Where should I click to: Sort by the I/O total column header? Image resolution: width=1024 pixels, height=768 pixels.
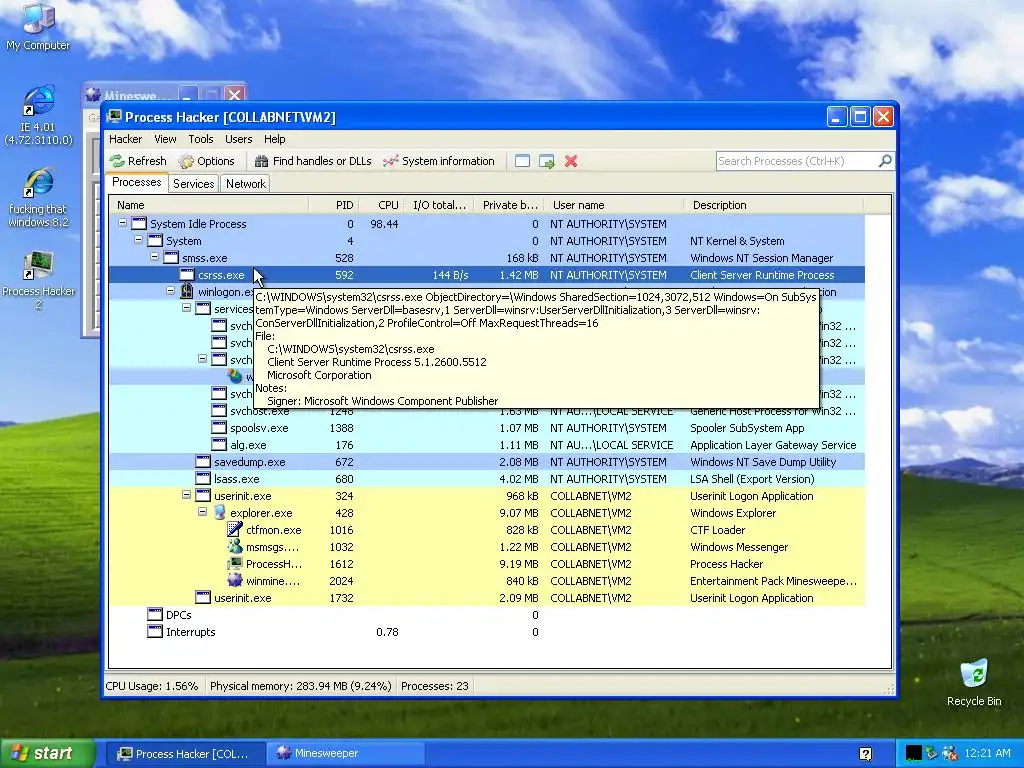coord(440,205)
